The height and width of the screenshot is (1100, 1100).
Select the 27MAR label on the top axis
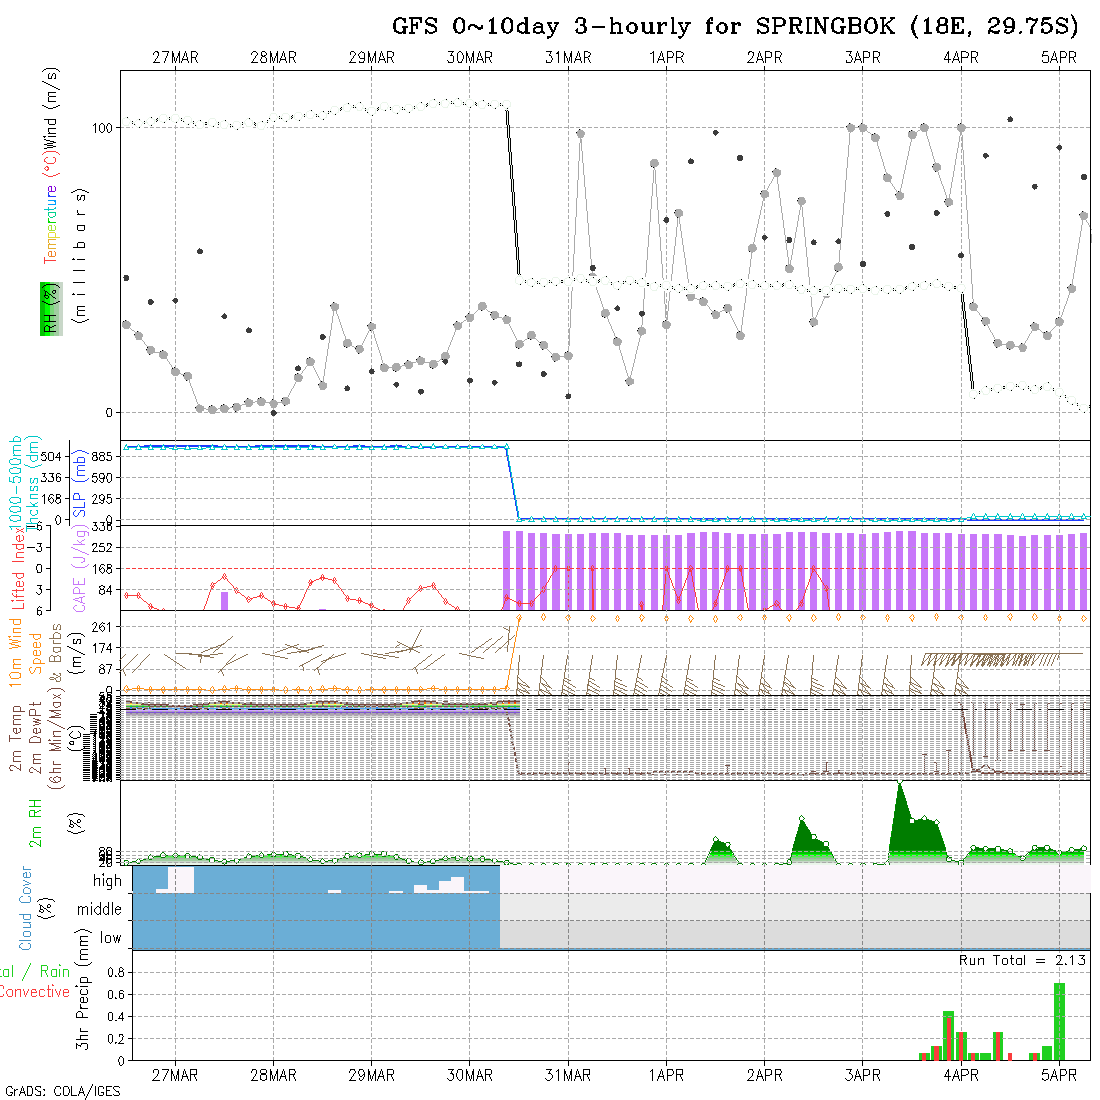(175, 58)
